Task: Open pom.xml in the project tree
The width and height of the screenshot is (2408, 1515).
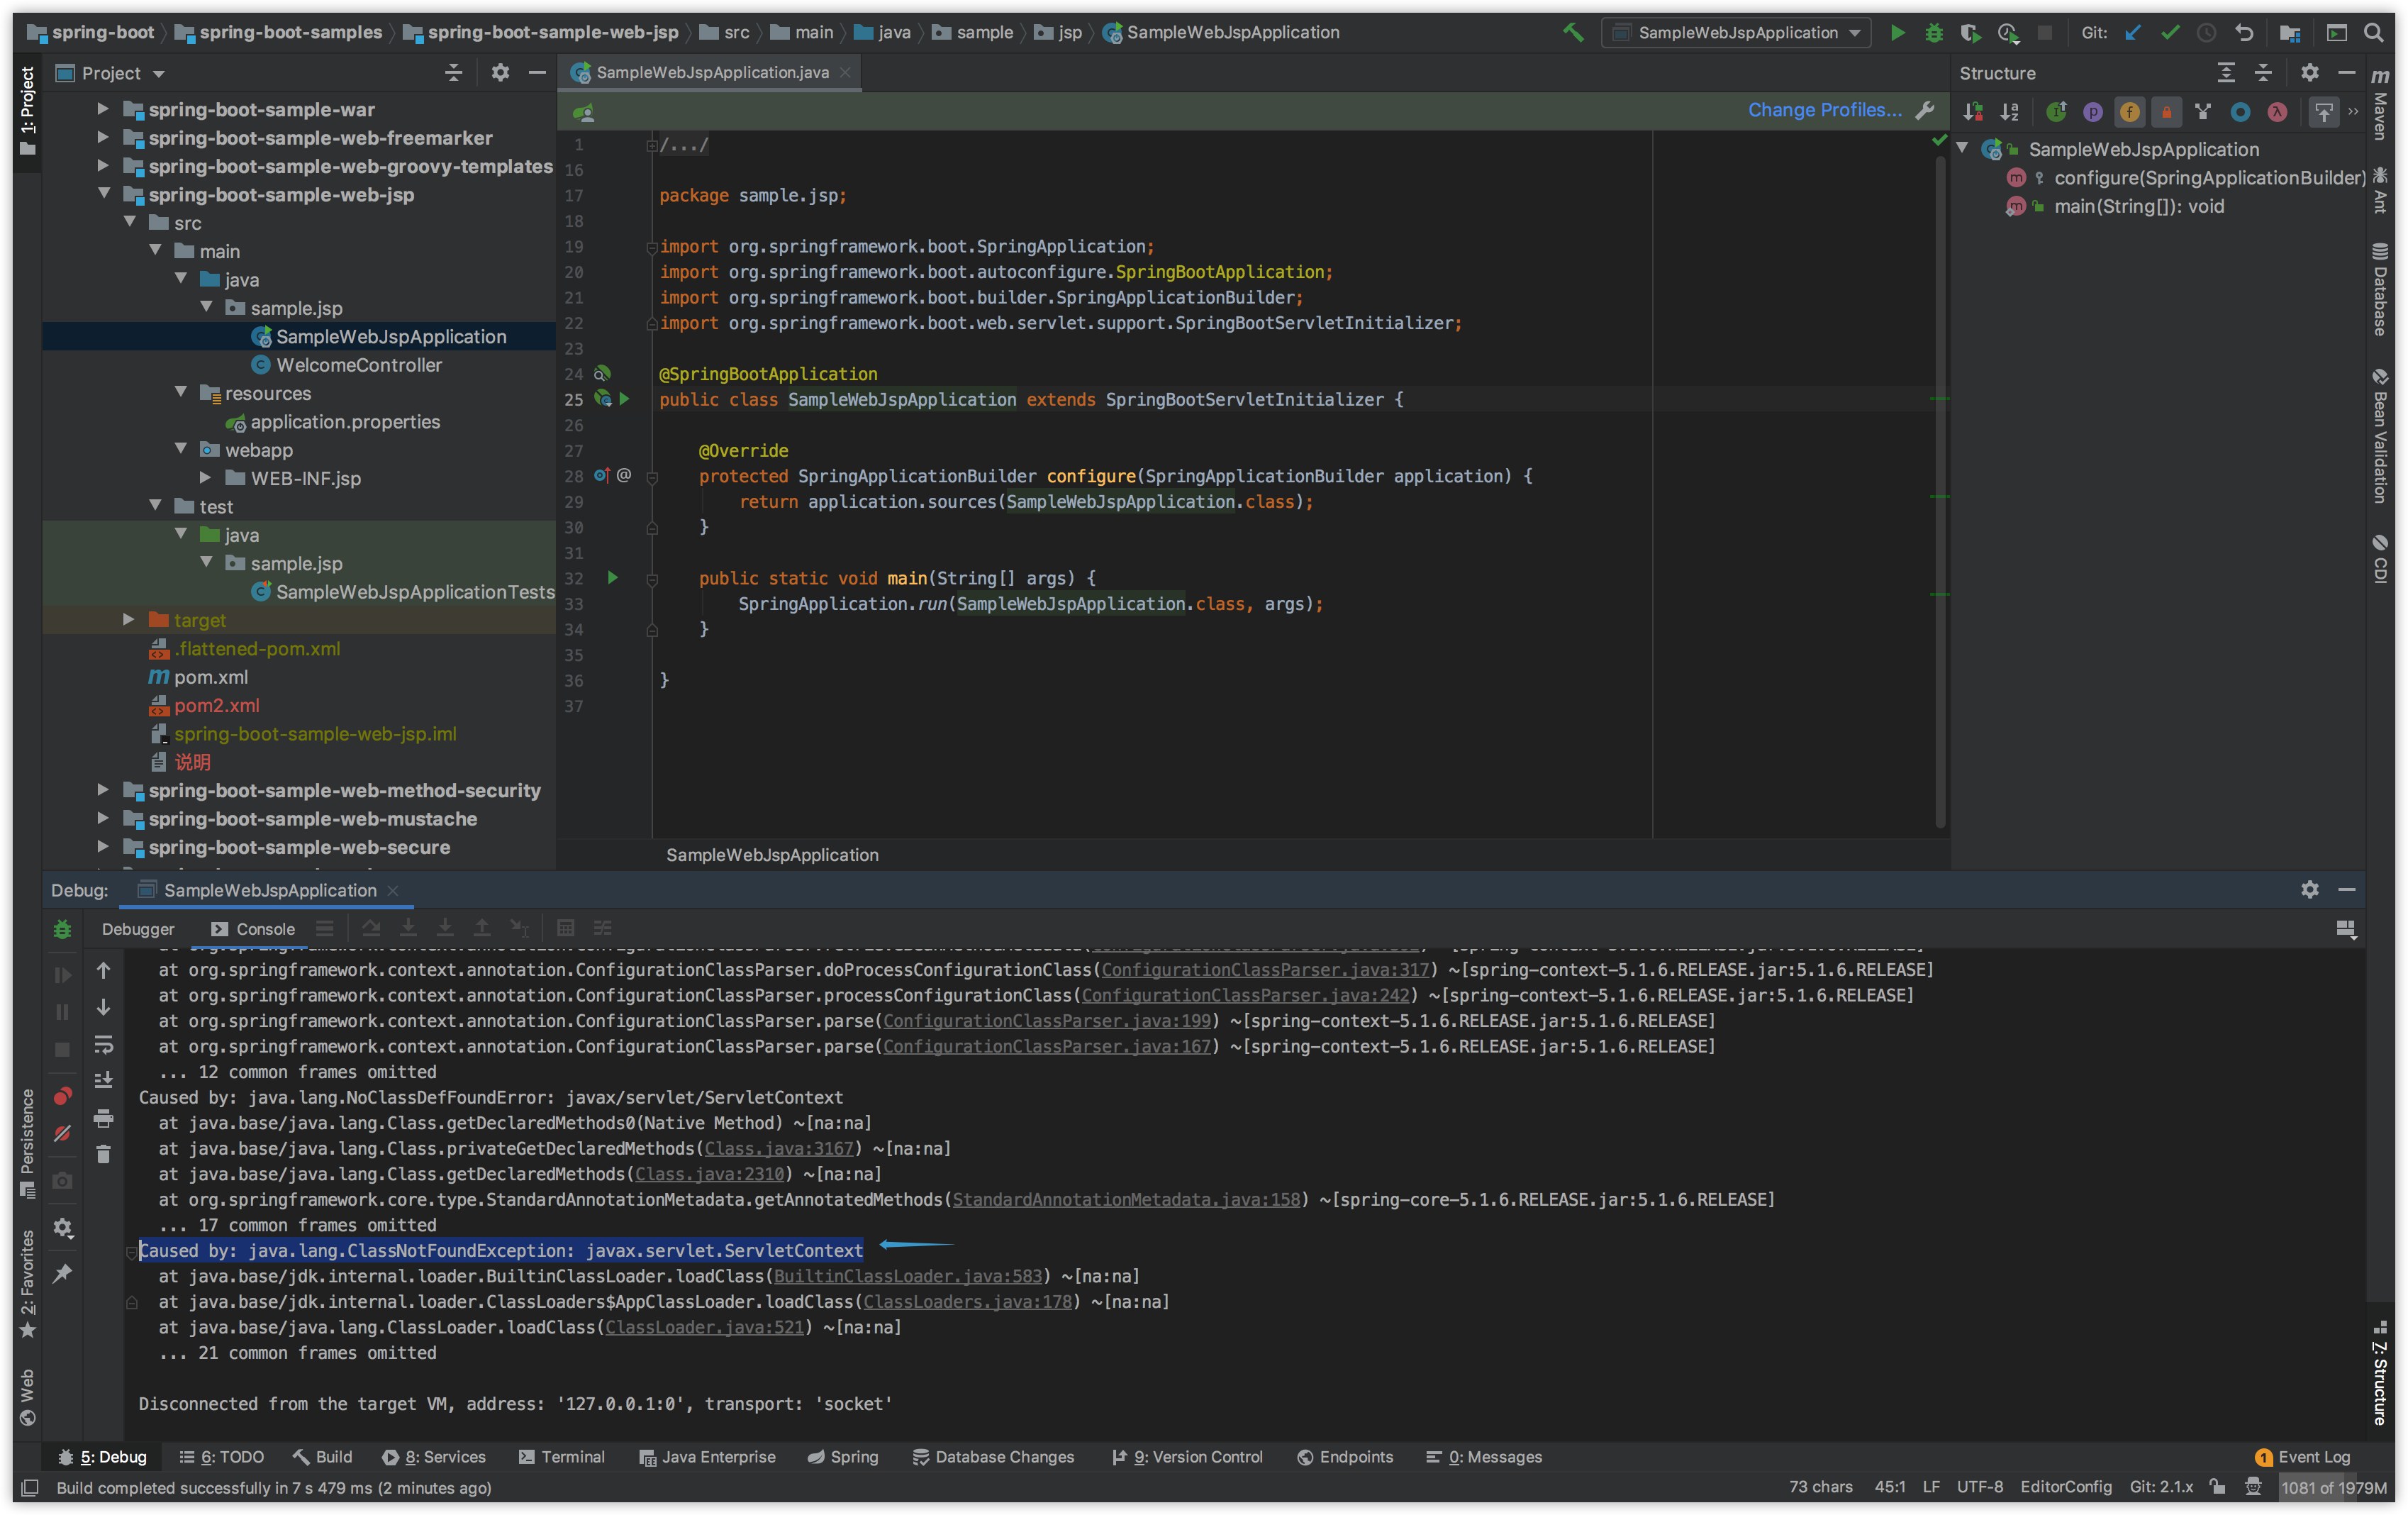Action: (x=210, y=677)
